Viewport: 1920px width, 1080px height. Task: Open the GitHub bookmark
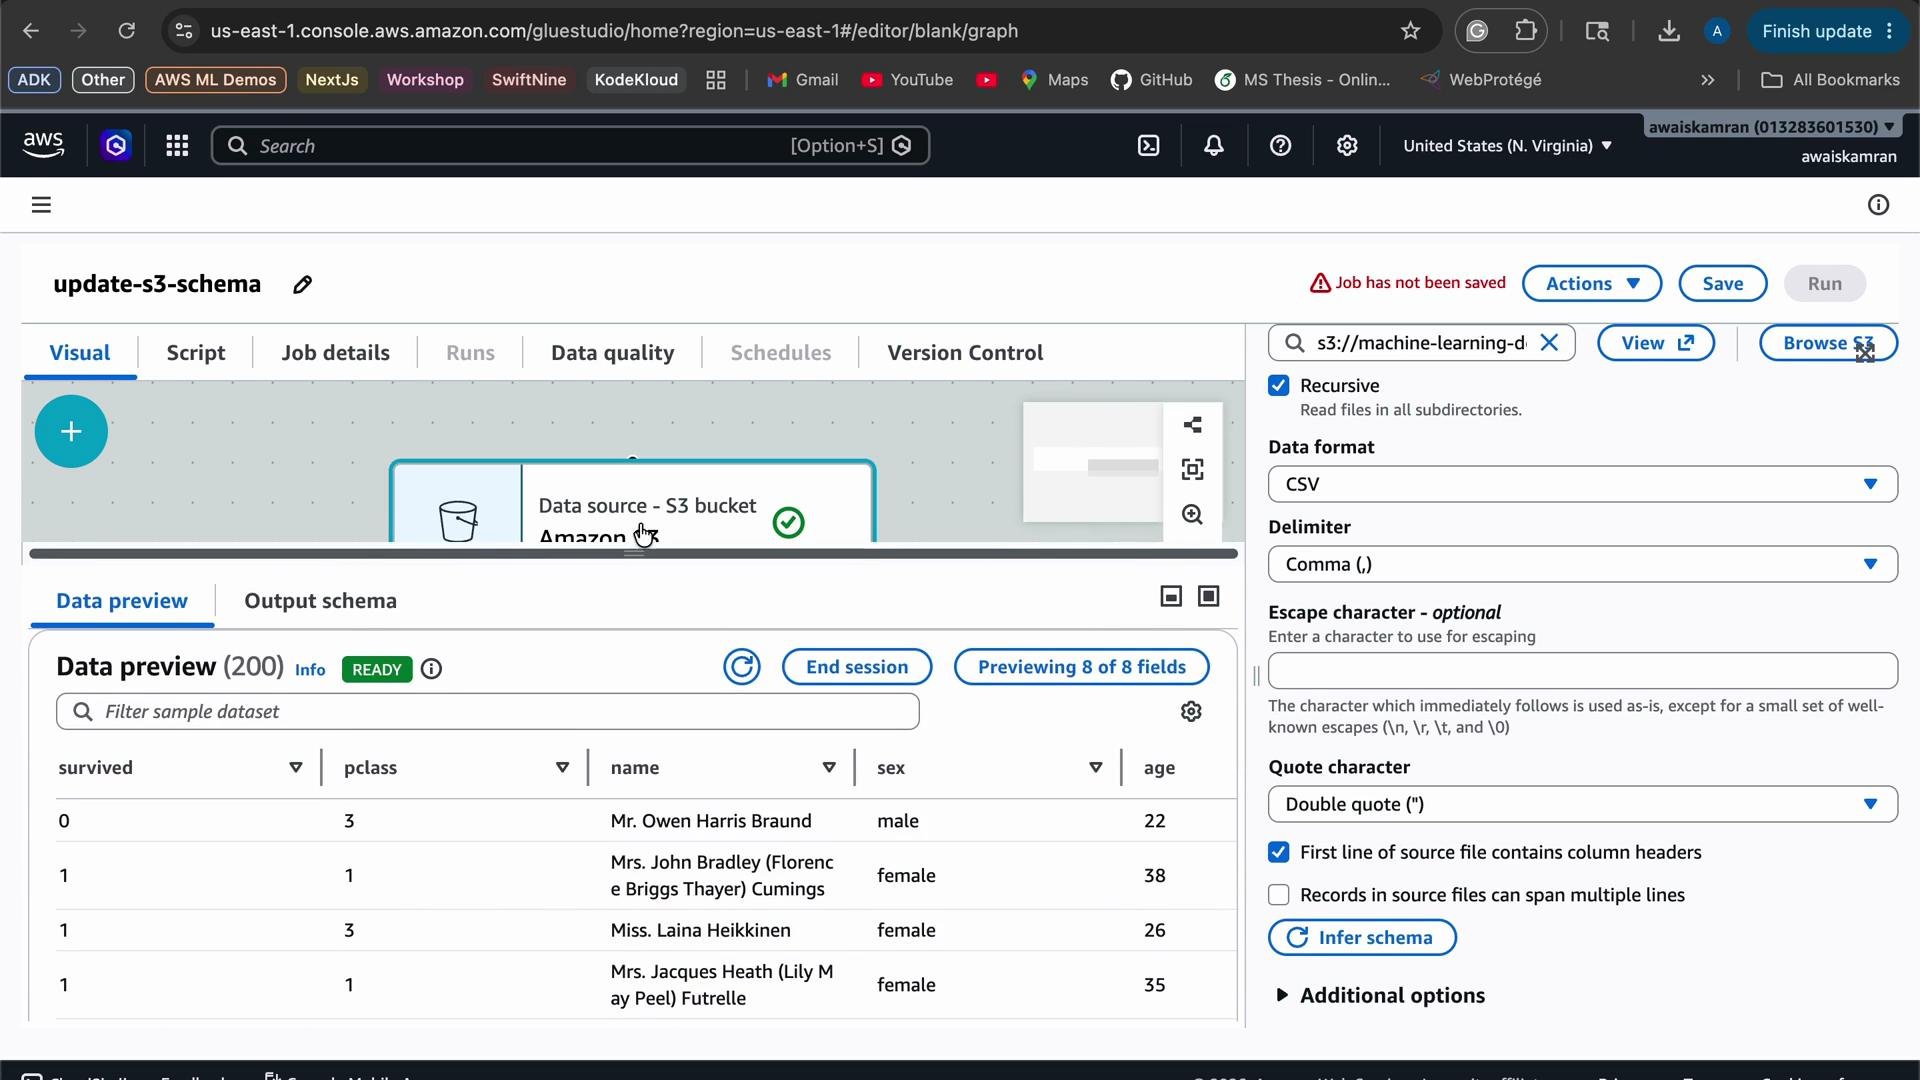(1152, 80)
